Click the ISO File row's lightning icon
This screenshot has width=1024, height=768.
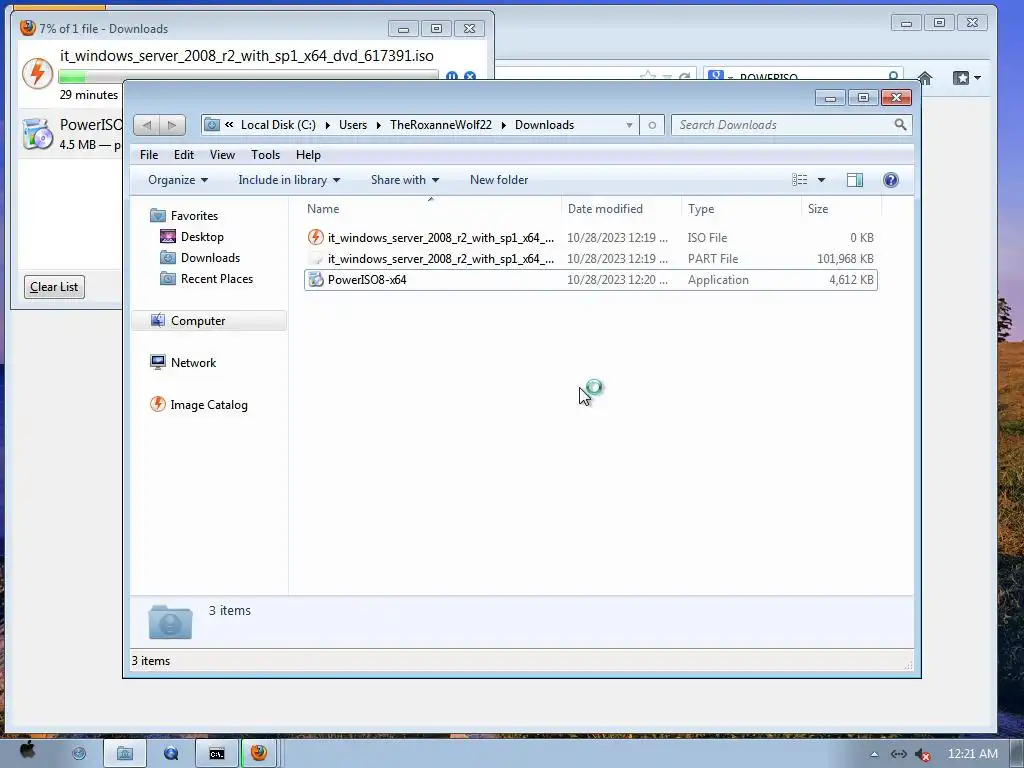coord(315,237)
